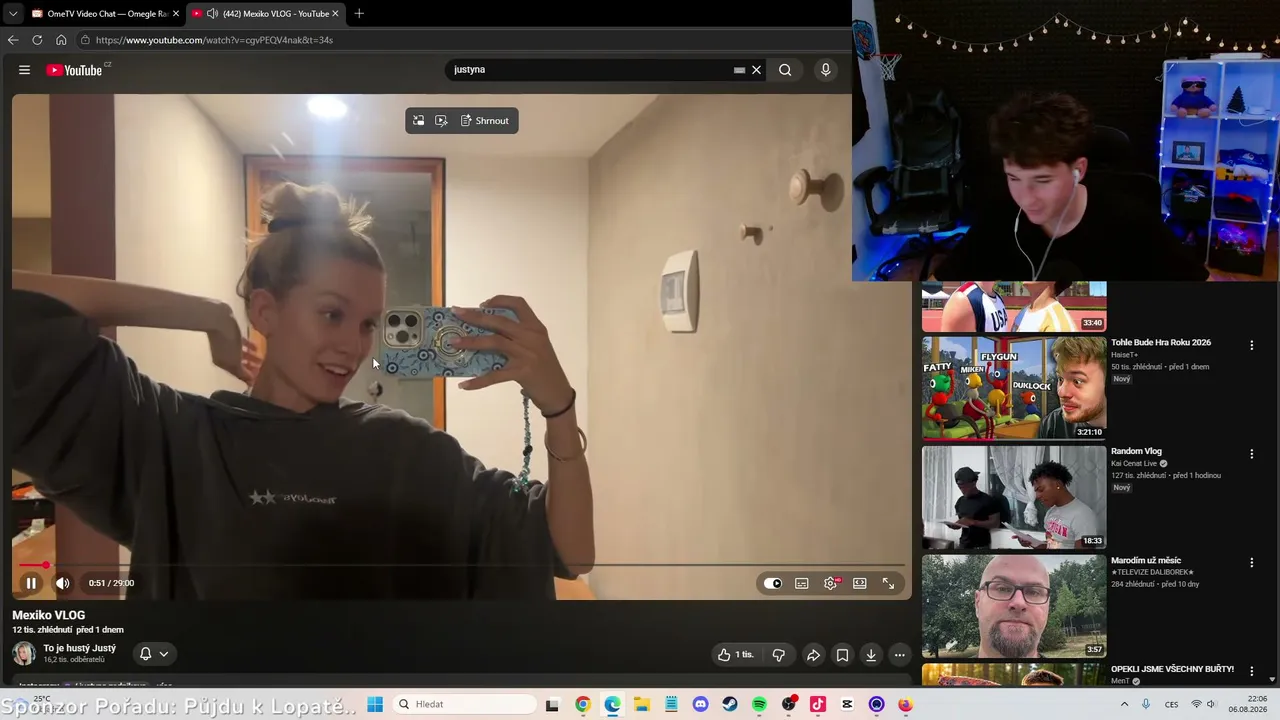Mute the video player volume

tap(63, 583)
